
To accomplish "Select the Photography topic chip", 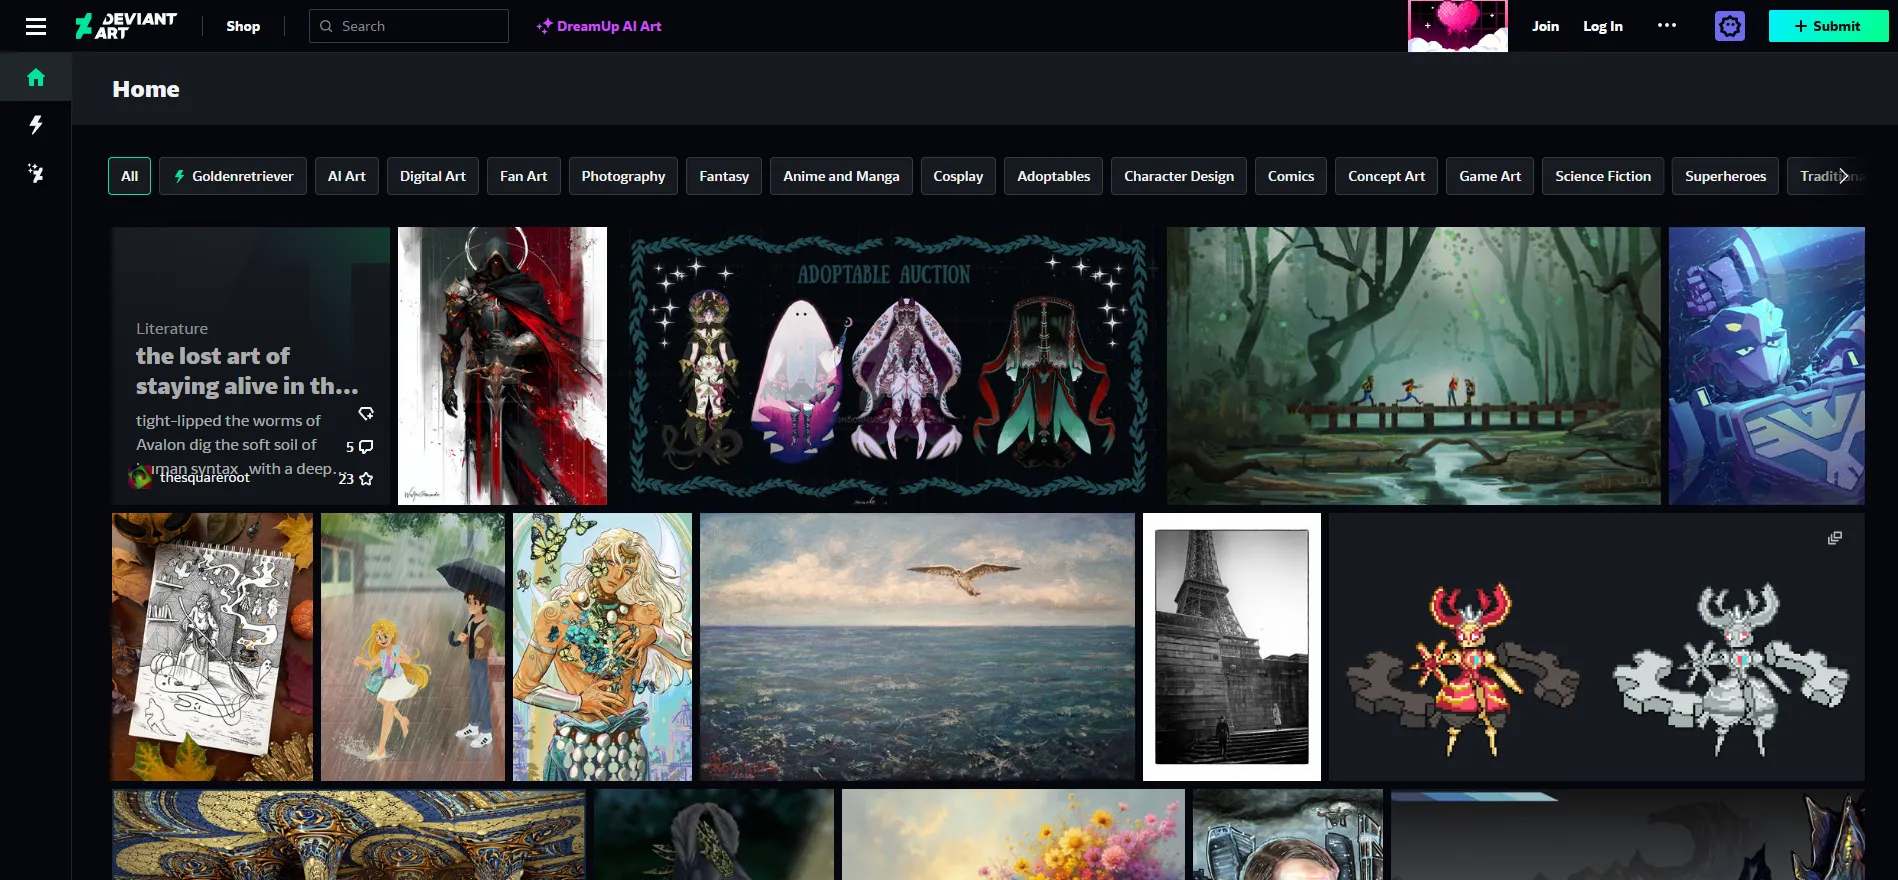I will [x=623, y=176].
